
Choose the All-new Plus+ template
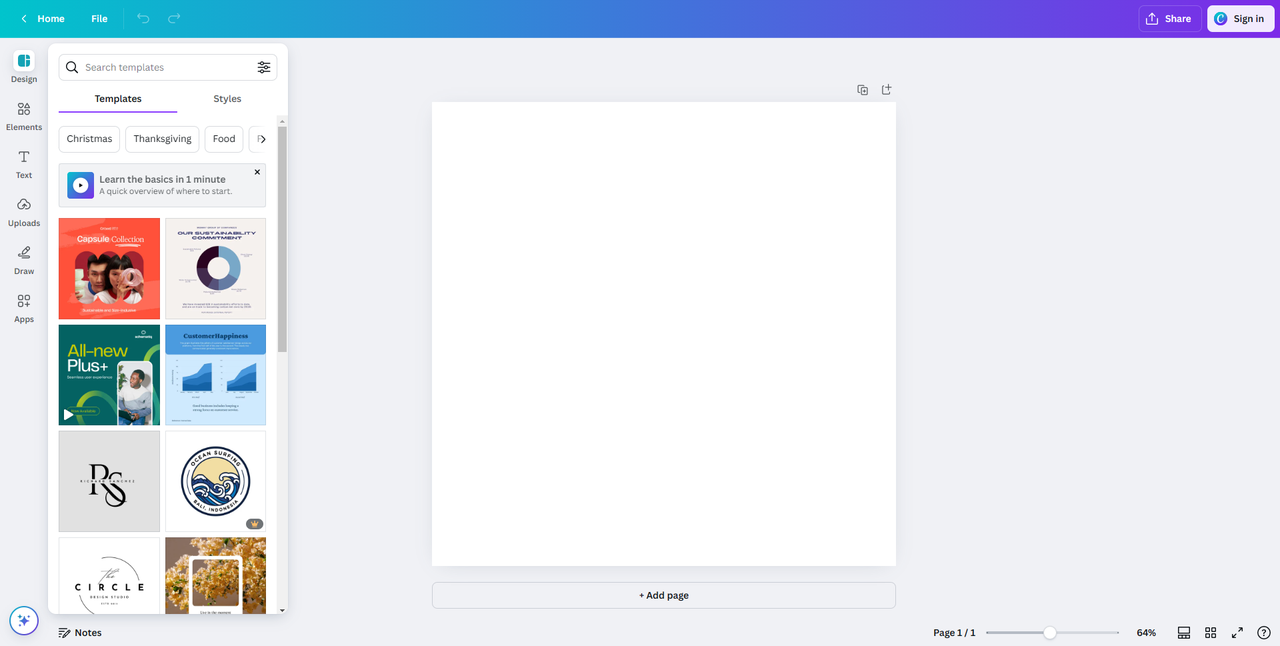point(109,375)
